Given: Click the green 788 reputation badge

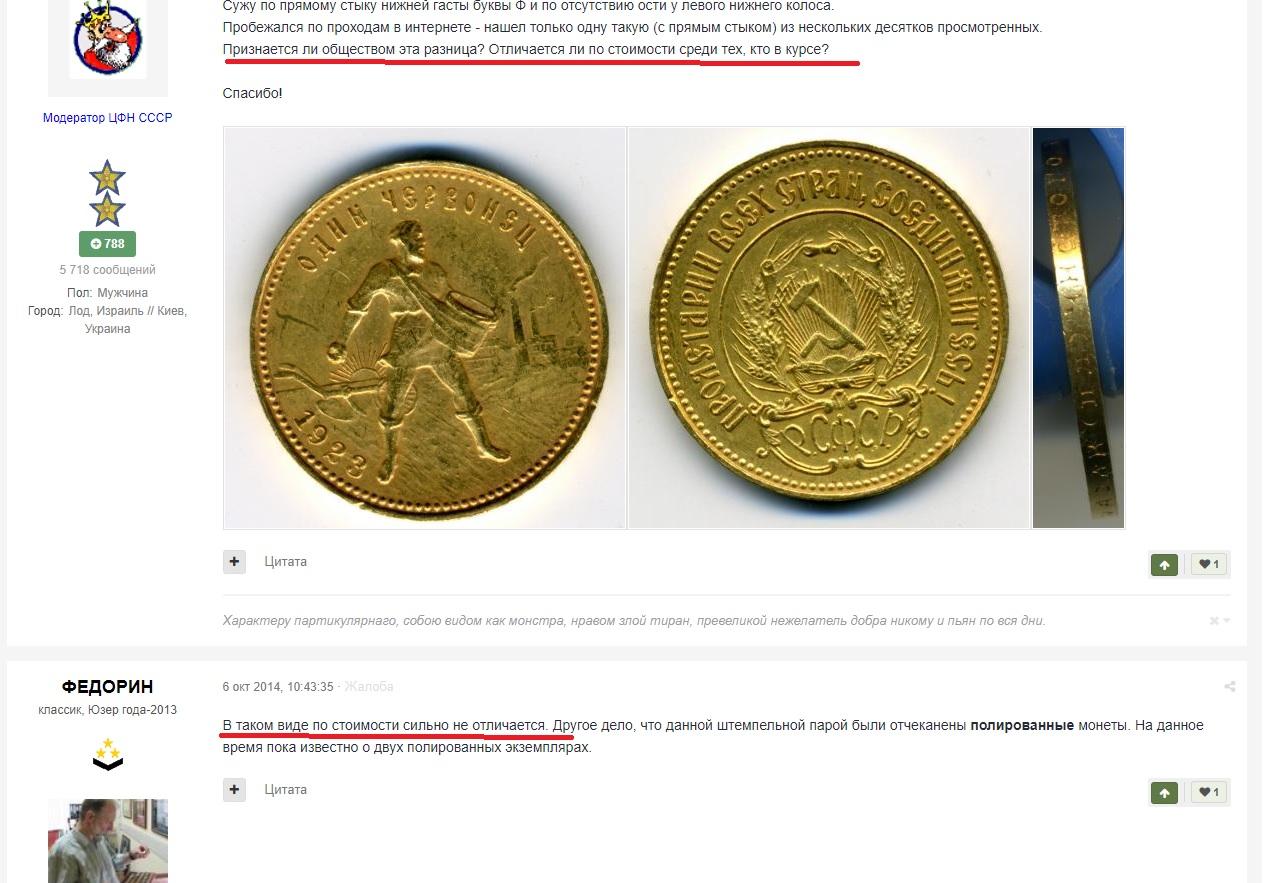Looking at the screenshot, I should click(x=107, y=244).
